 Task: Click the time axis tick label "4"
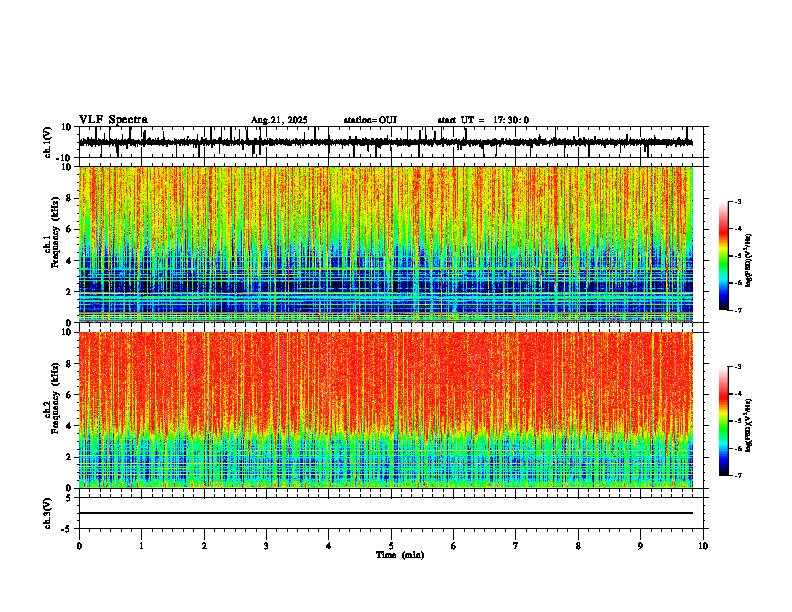point(329,546)
